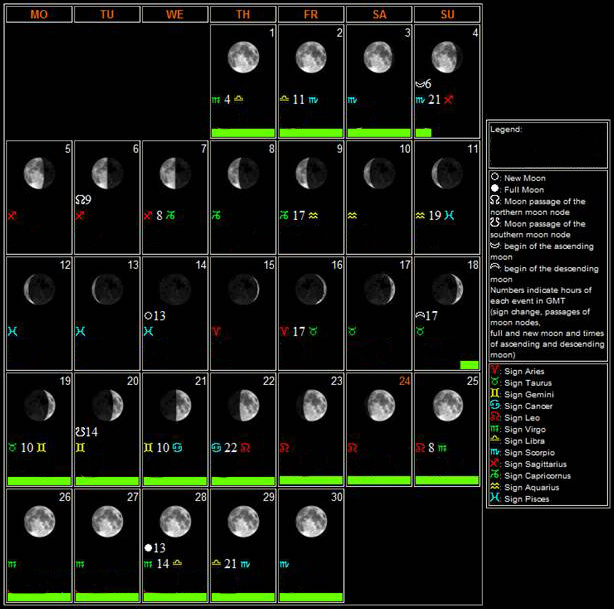Click the red day number 24

pyautogui.click(x=404, y=380)
